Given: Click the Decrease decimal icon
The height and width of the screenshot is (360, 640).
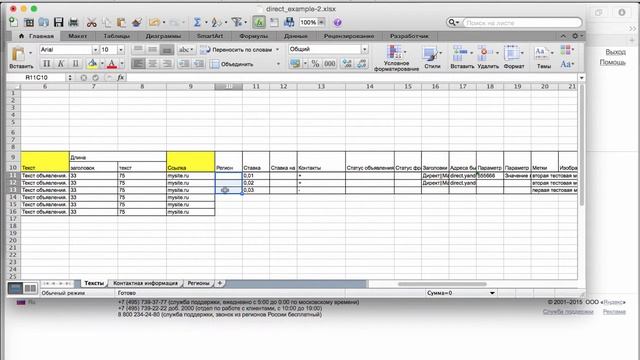Looking at the screenshot, I should (x=362, y=63).
